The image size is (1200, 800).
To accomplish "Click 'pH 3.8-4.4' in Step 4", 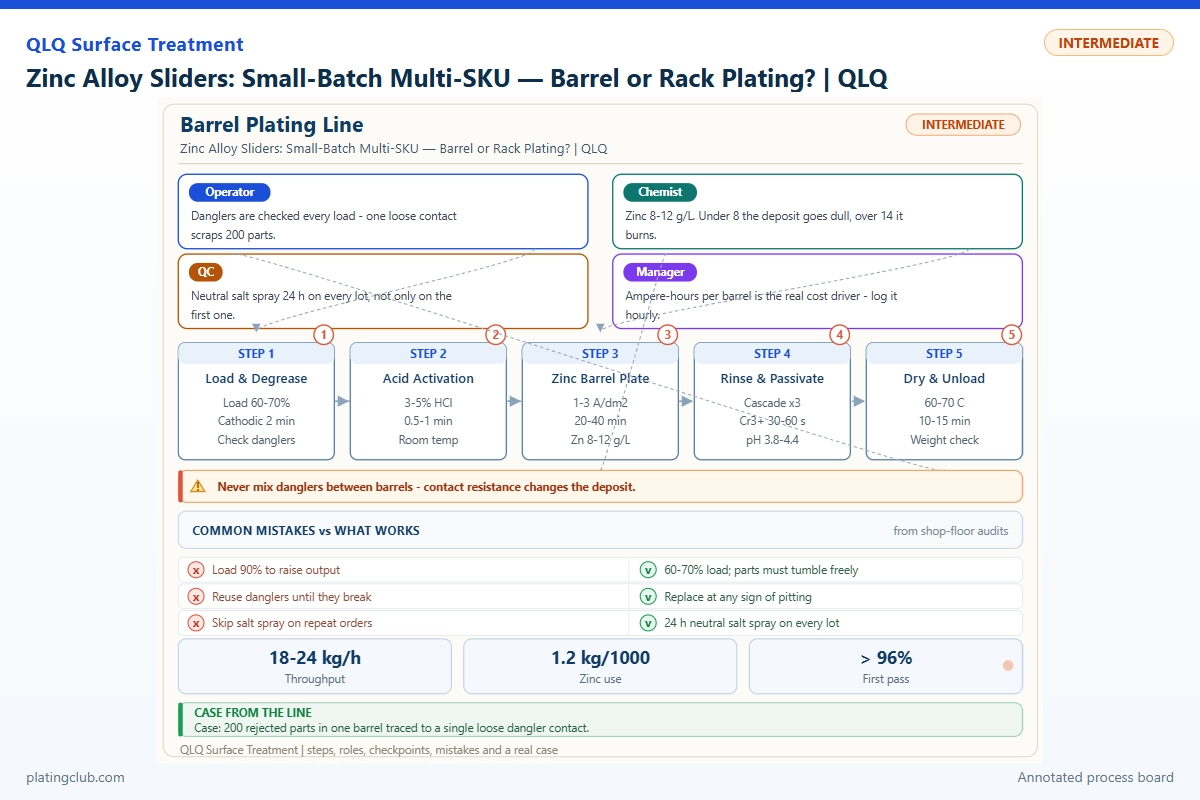I will click(x=772, y=440).
